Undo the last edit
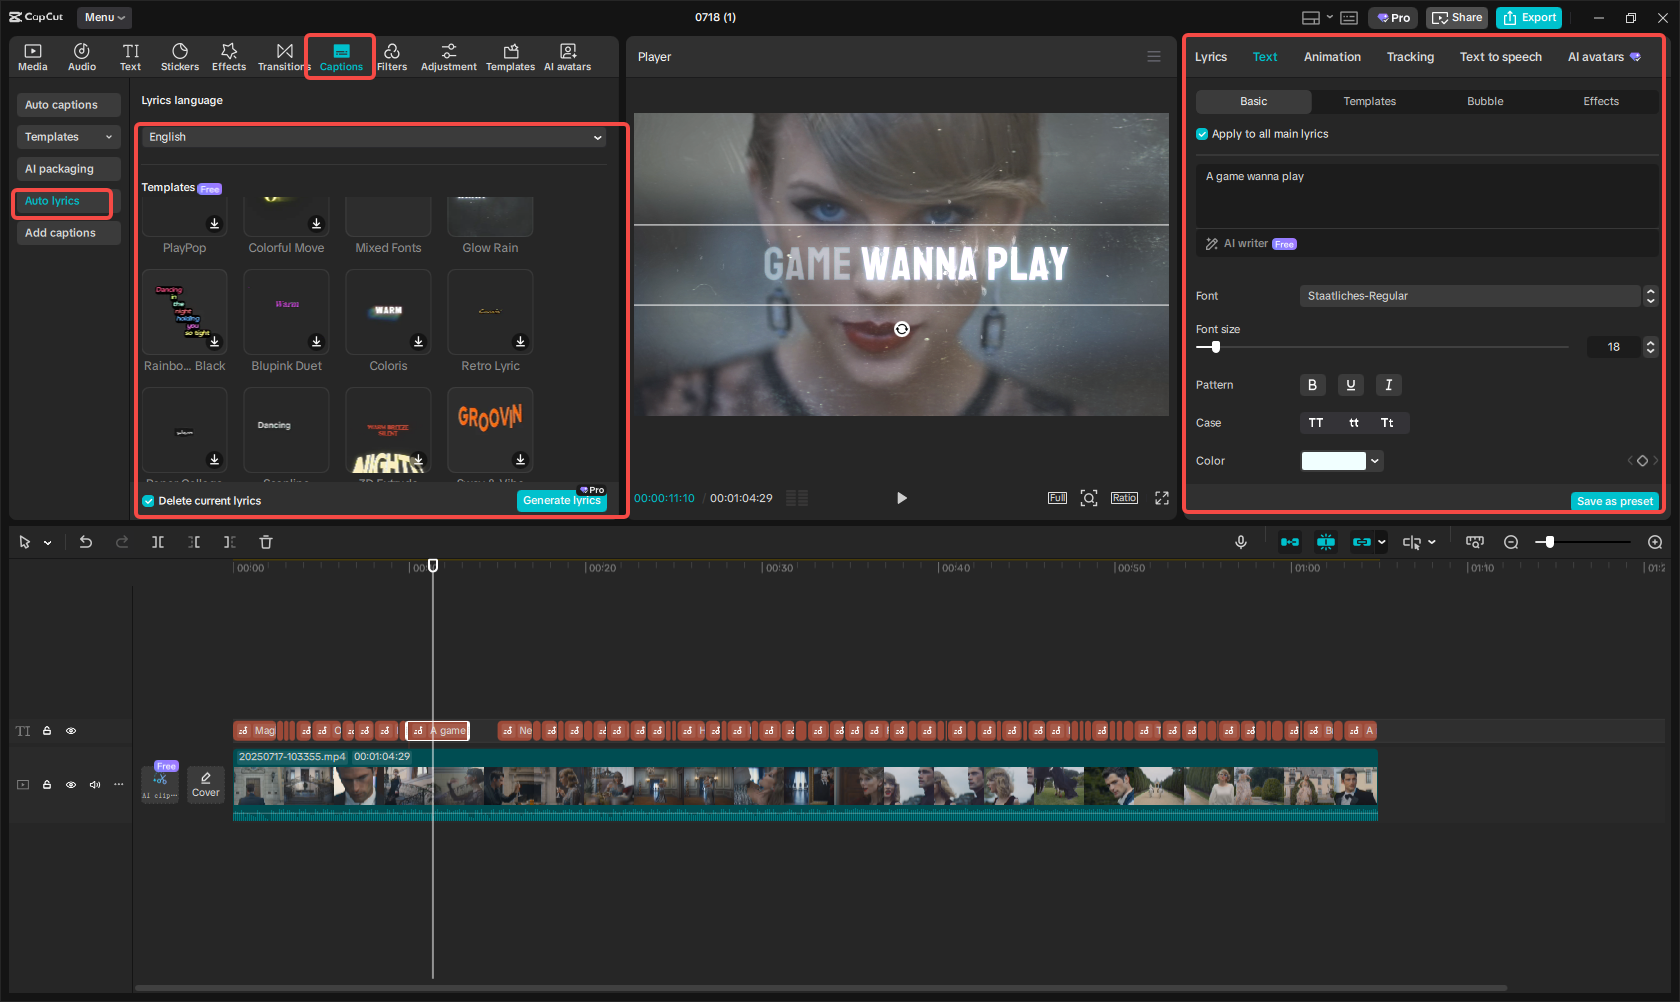Image resolution: width=1680 pixels, height=1002 pixels. click(86, 542)
